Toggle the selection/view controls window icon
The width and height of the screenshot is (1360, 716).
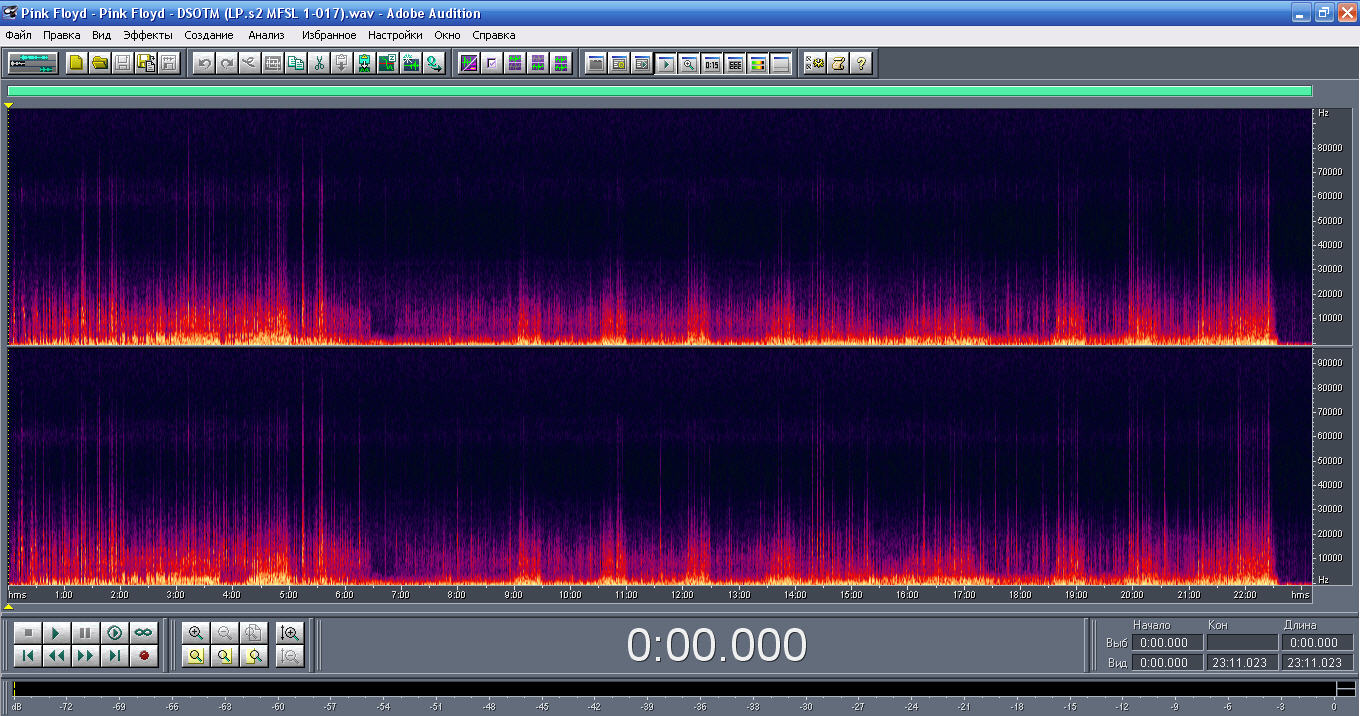[735, 63]
